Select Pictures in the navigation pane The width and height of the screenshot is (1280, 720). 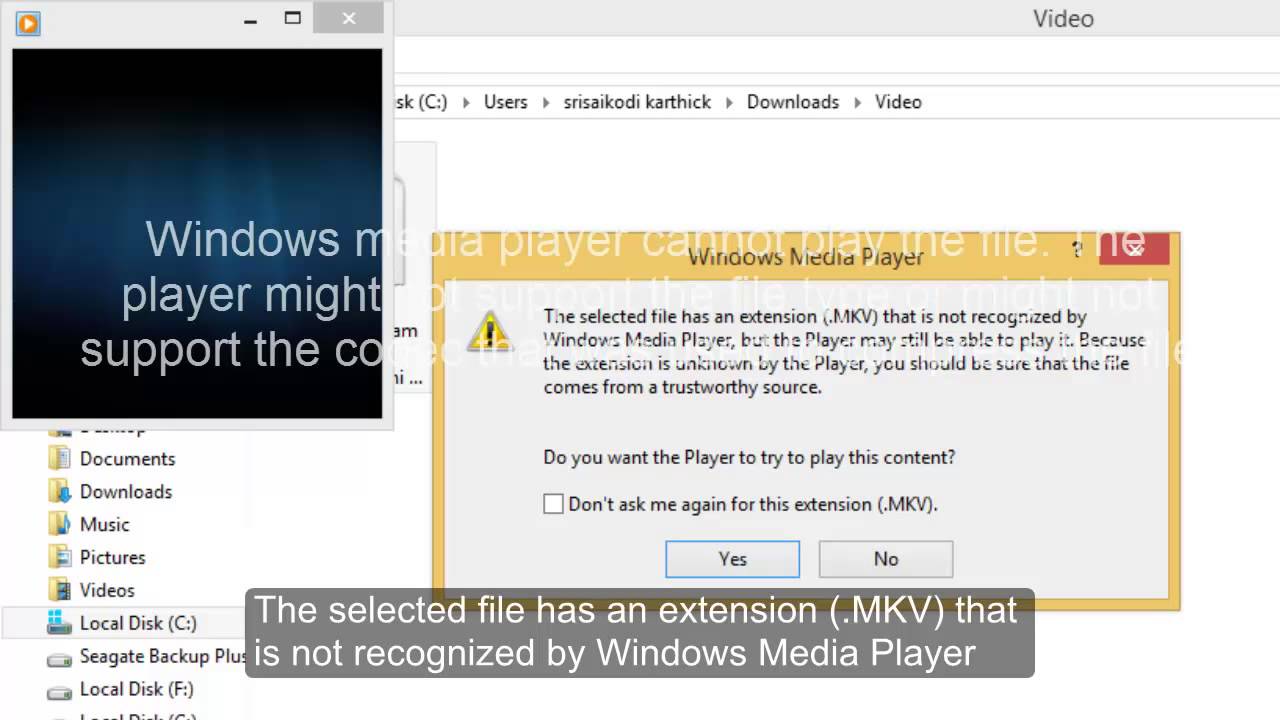pos(113,557)
